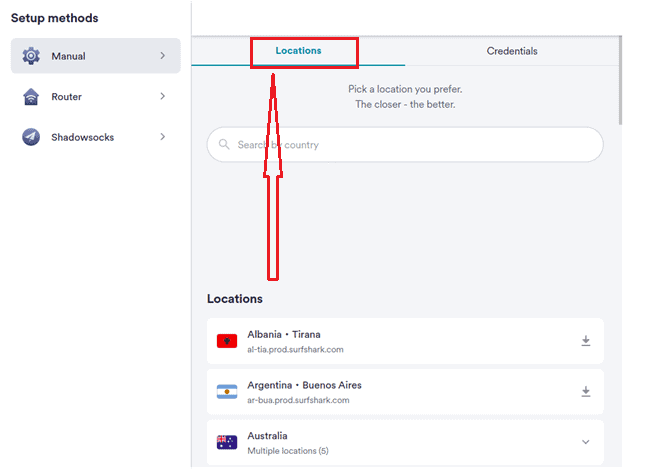The image size is (658, 469).
Task: Download the Albania Tirana configuration
Action: 586,341
